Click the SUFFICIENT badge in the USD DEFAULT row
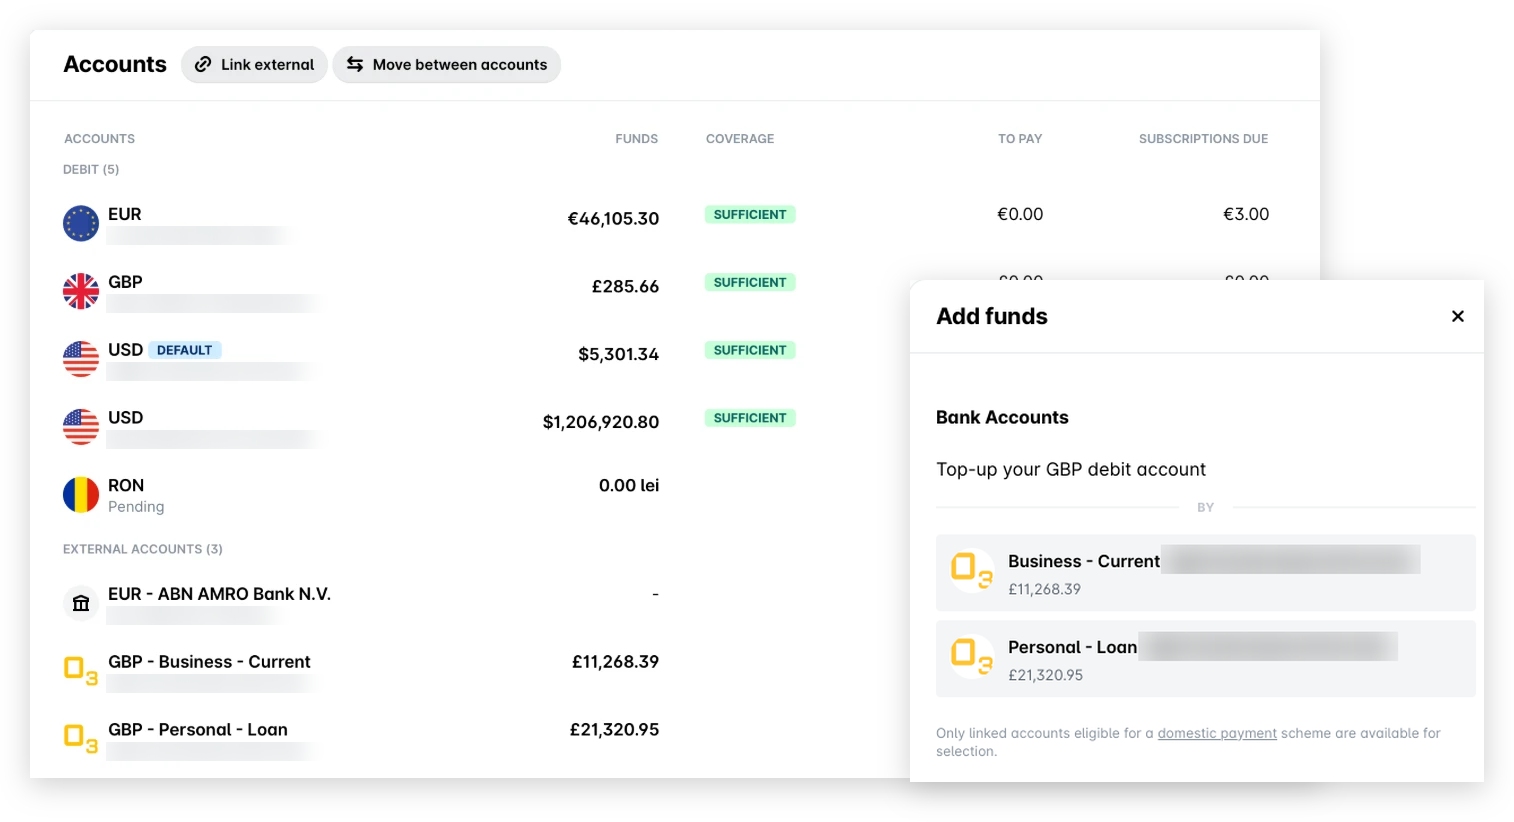This screenshot has height=822, width=1514. tap(750, 350)
